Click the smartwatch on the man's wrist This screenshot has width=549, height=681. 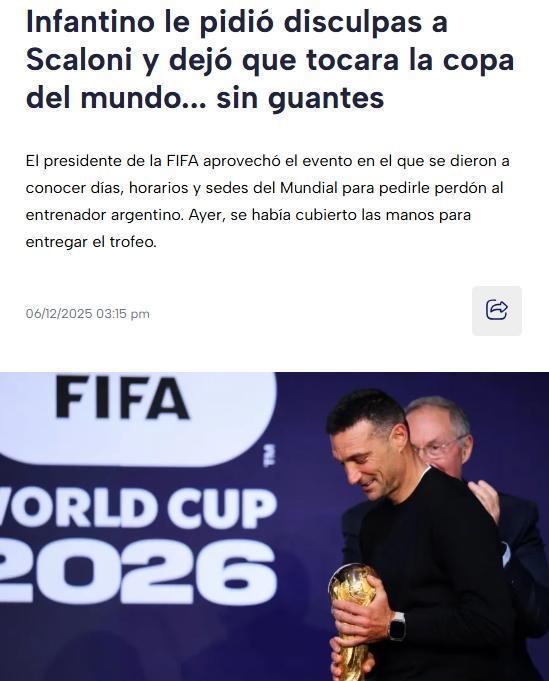pyautogui.click(x=397, y=626)
